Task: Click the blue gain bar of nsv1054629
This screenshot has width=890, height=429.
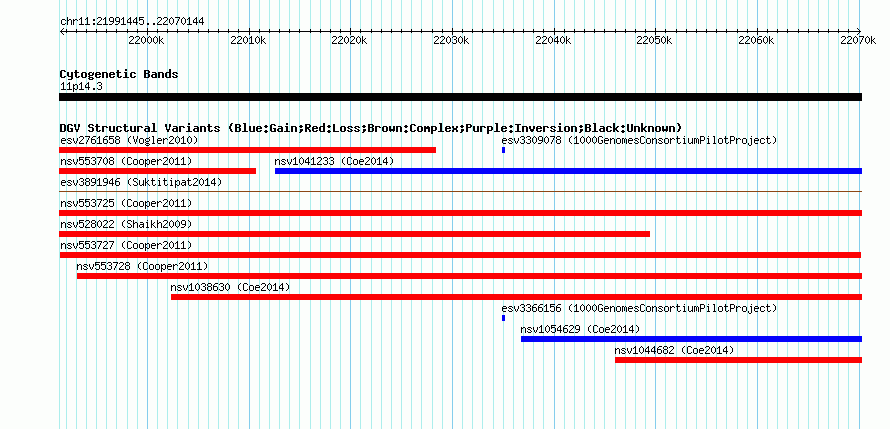Action: point(691,339)
